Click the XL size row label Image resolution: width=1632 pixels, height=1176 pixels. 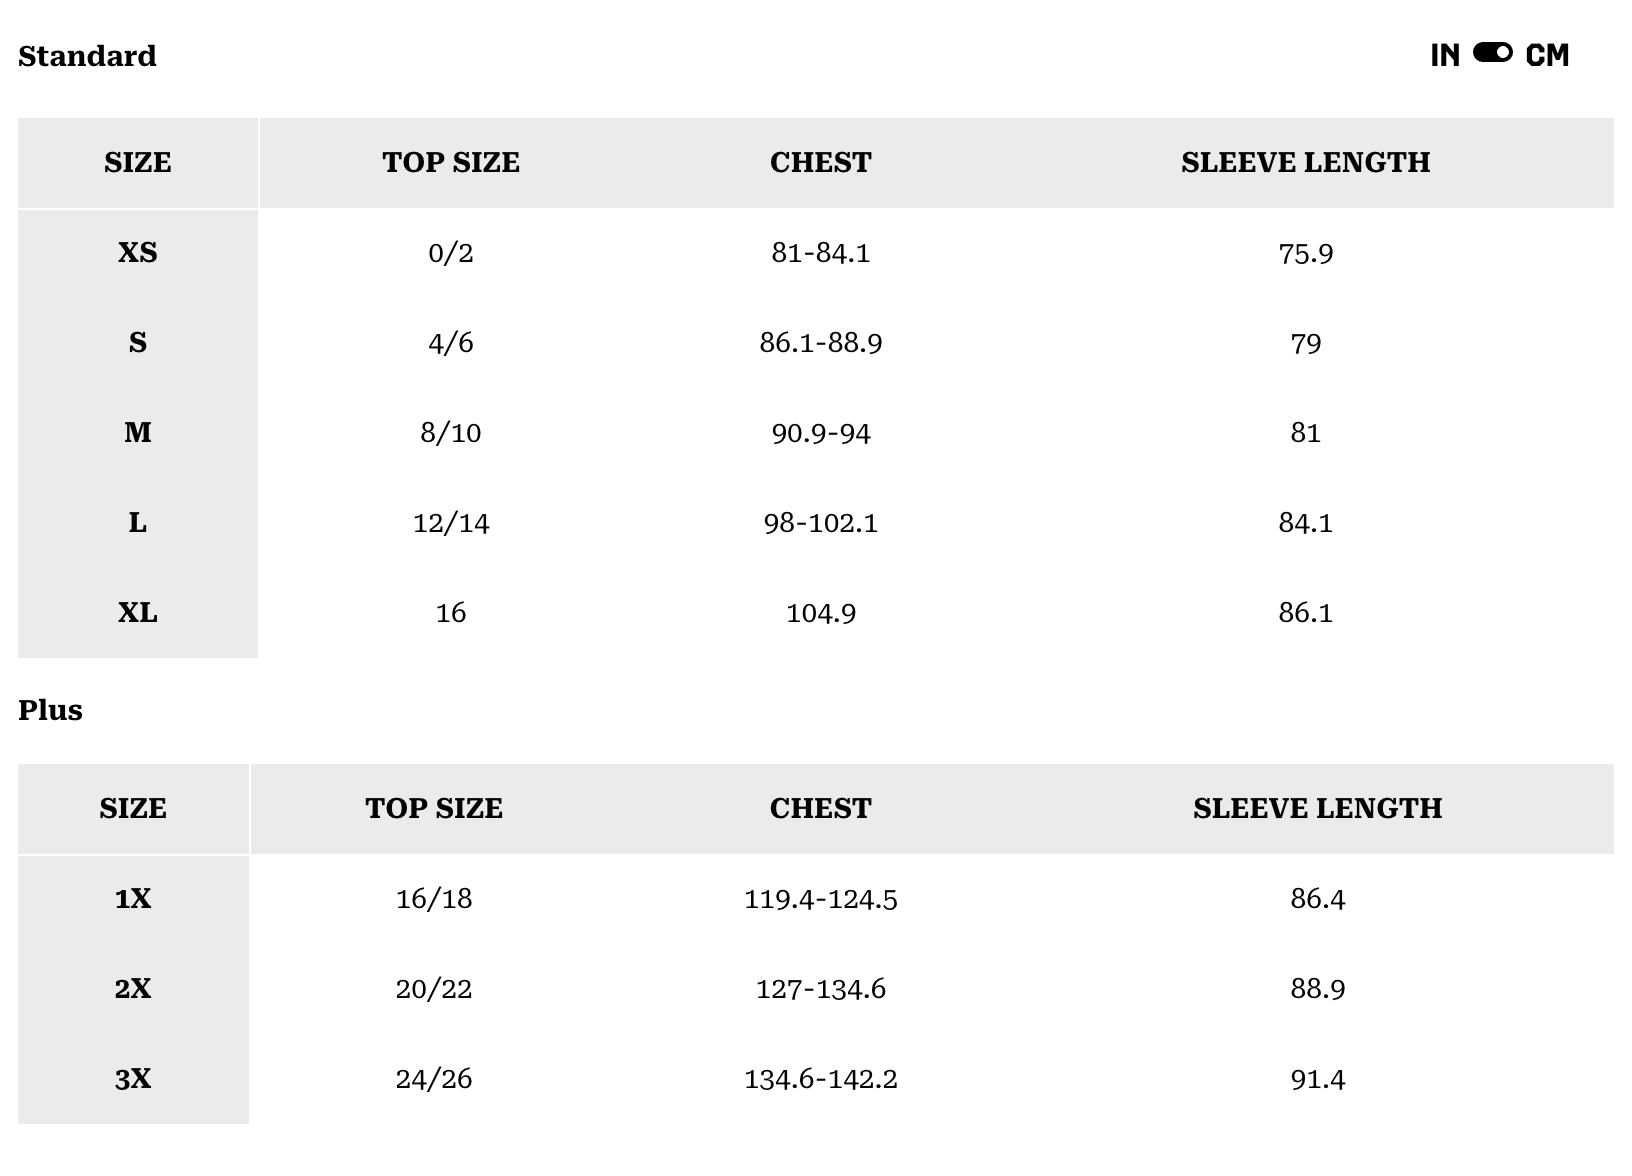pos(138,613)
